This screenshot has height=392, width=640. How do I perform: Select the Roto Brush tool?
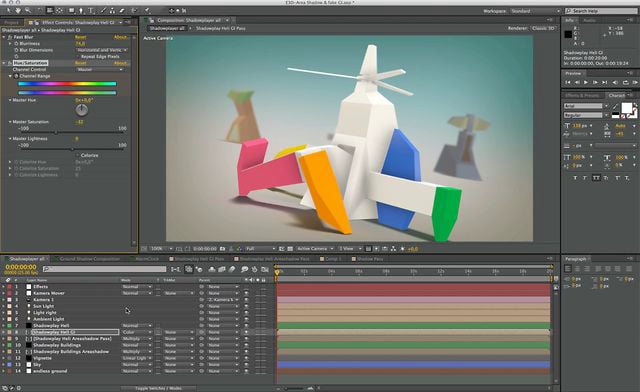[x=134, y=10]
